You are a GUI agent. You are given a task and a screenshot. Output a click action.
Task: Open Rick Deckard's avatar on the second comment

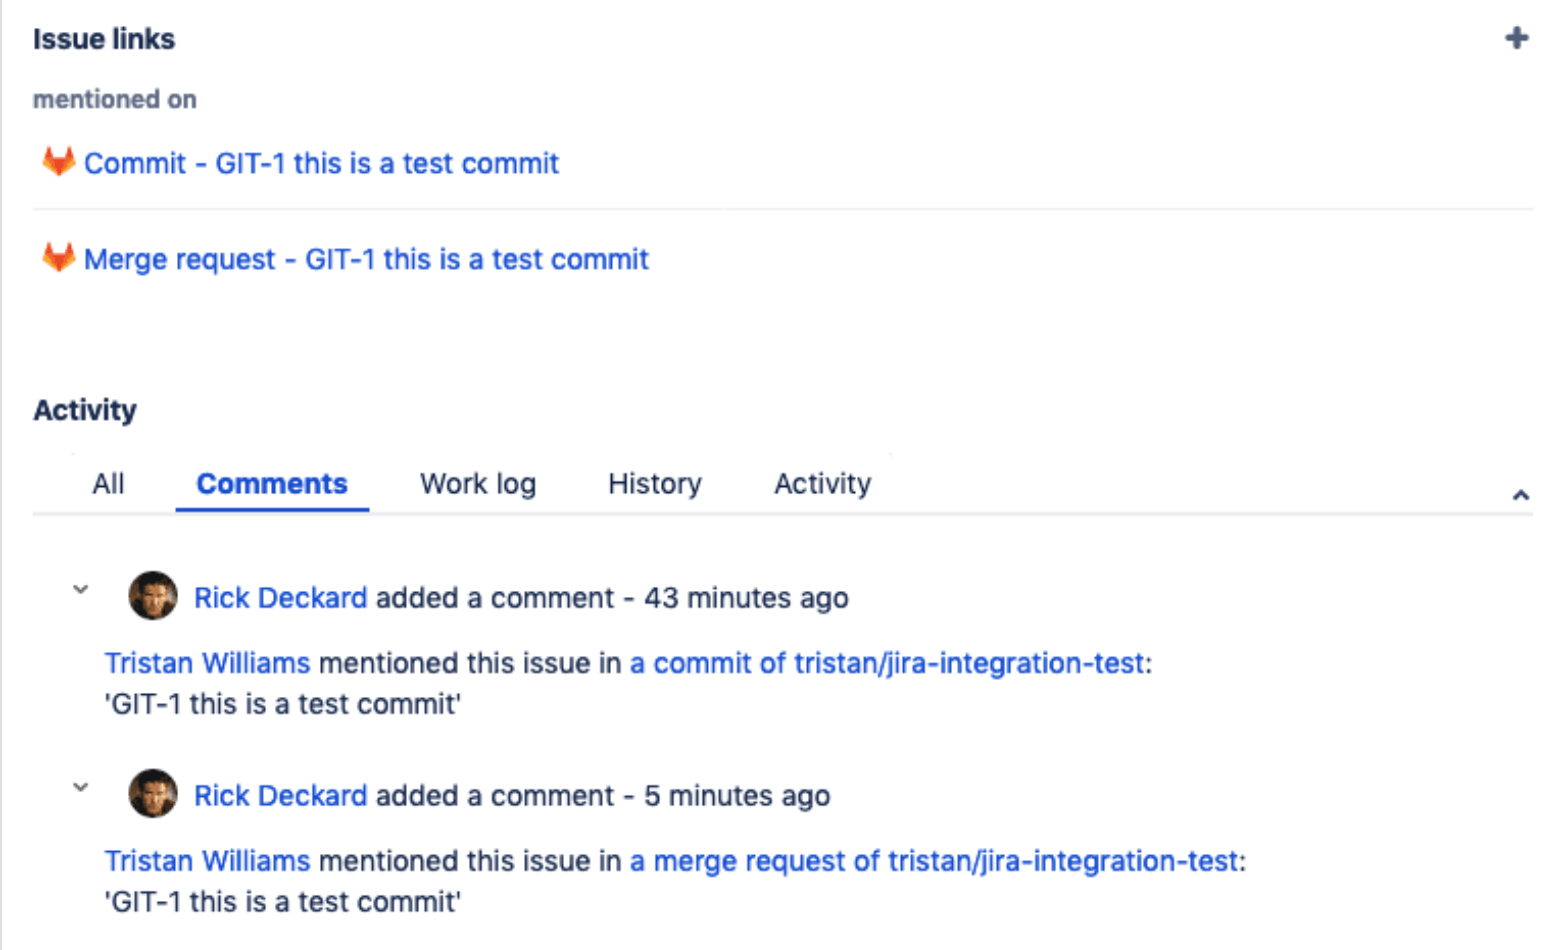point(152,793)
